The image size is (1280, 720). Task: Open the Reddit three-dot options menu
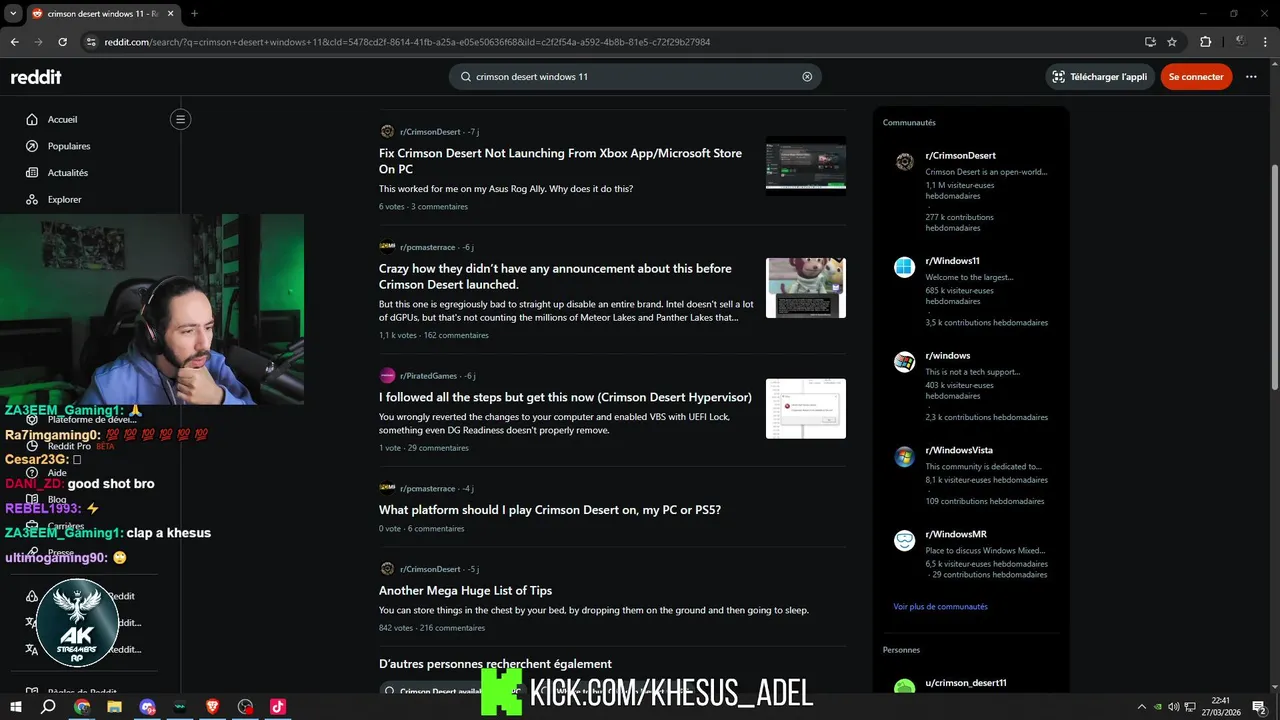click(1251, 77)
